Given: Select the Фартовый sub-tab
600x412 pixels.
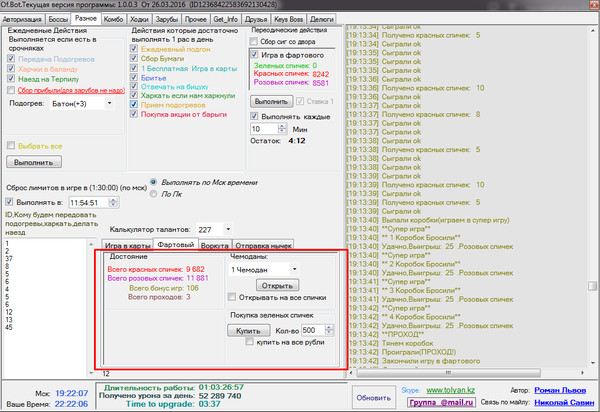Looking at the screenshot, I should pyautogui.click(x=176, y=244).
